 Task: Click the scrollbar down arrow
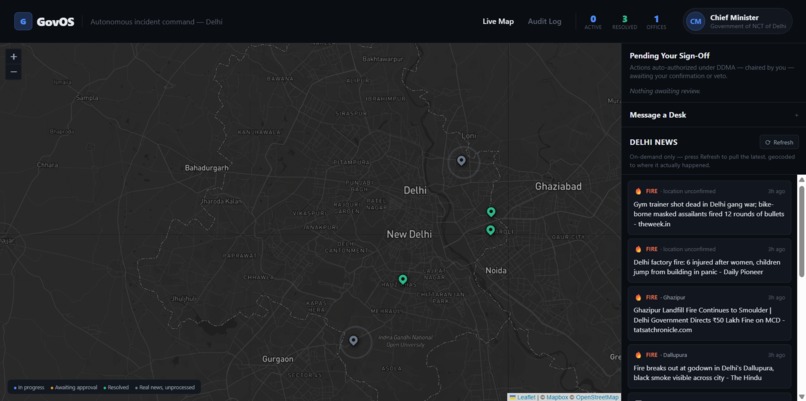pos(801,397)
